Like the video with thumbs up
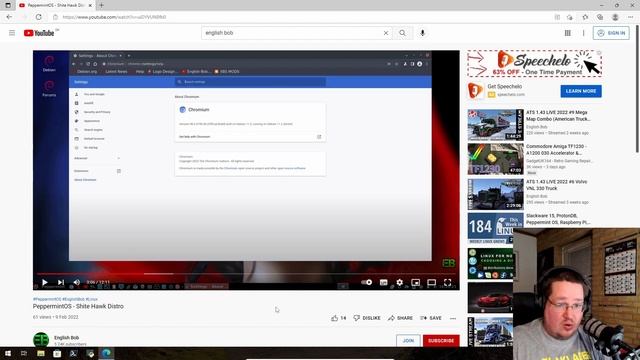Viewport: 640px width, 360px height. (x=339, y=318)
